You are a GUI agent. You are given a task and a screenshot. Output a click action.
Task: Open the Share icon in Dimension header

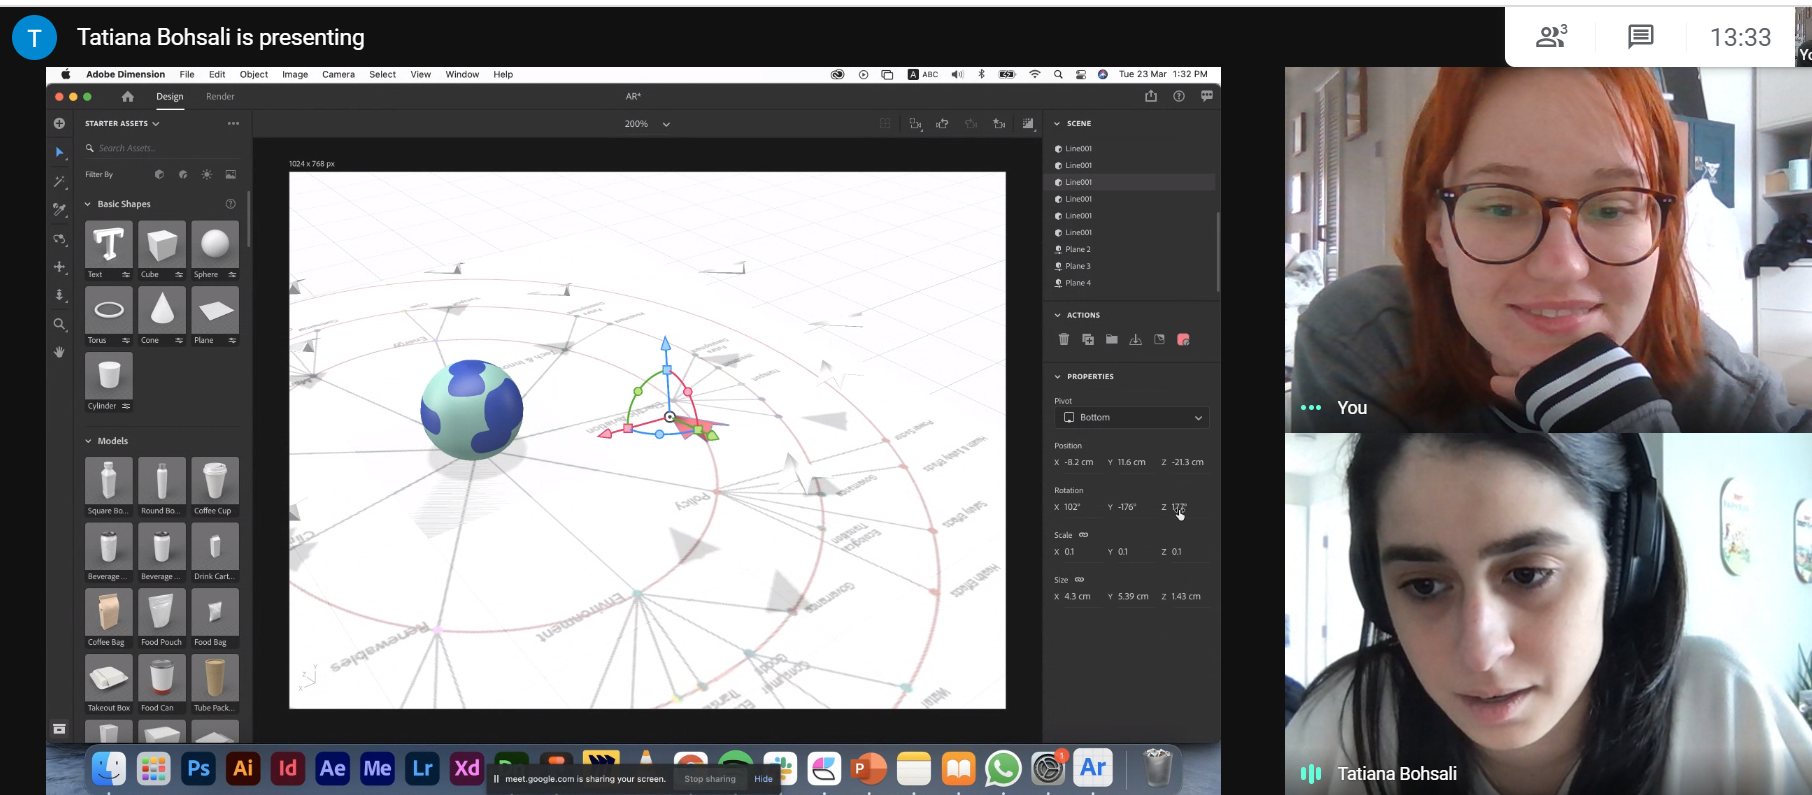pos(1151,96)
